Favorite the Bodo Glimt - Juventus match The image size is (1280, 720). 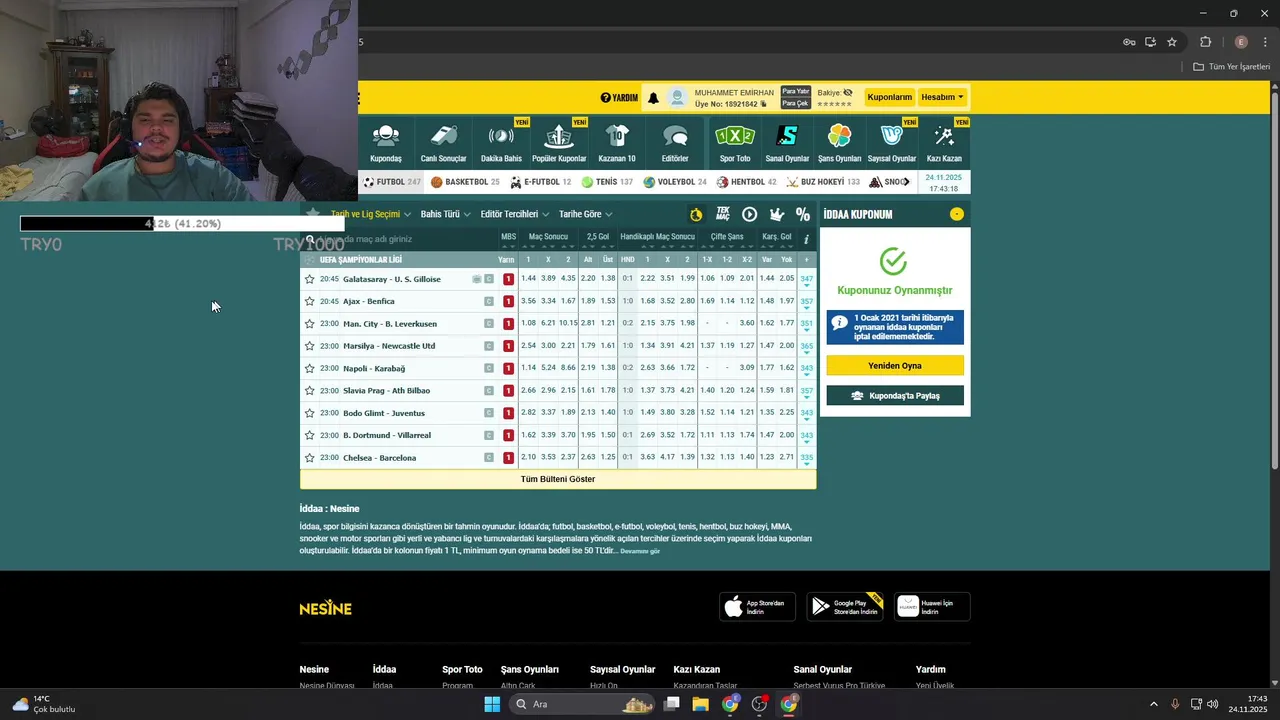[x=309, y=413]
